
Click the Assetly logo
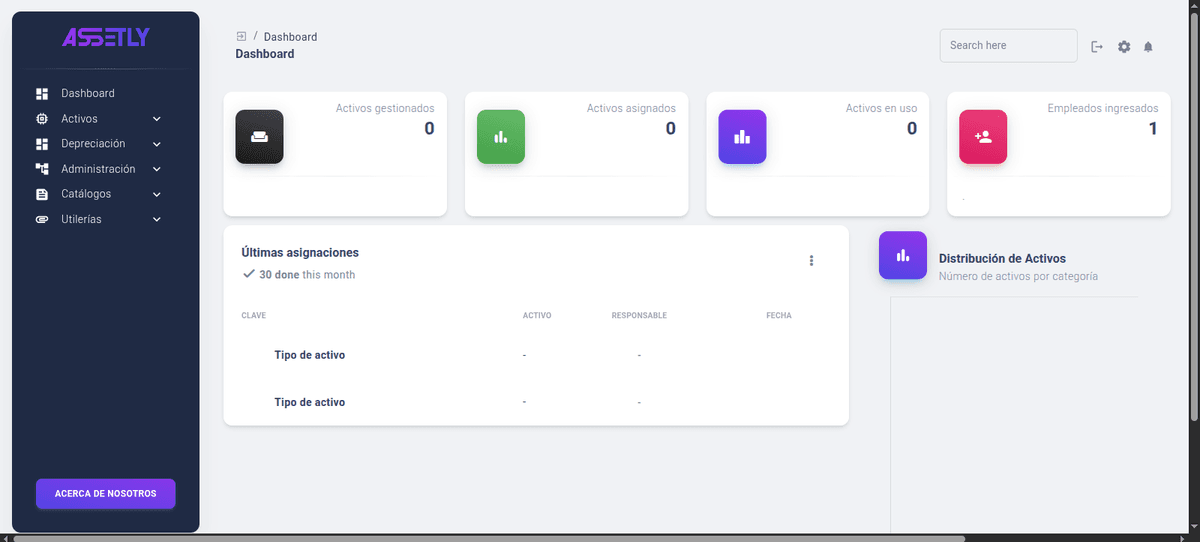click(x=106, y=38)
